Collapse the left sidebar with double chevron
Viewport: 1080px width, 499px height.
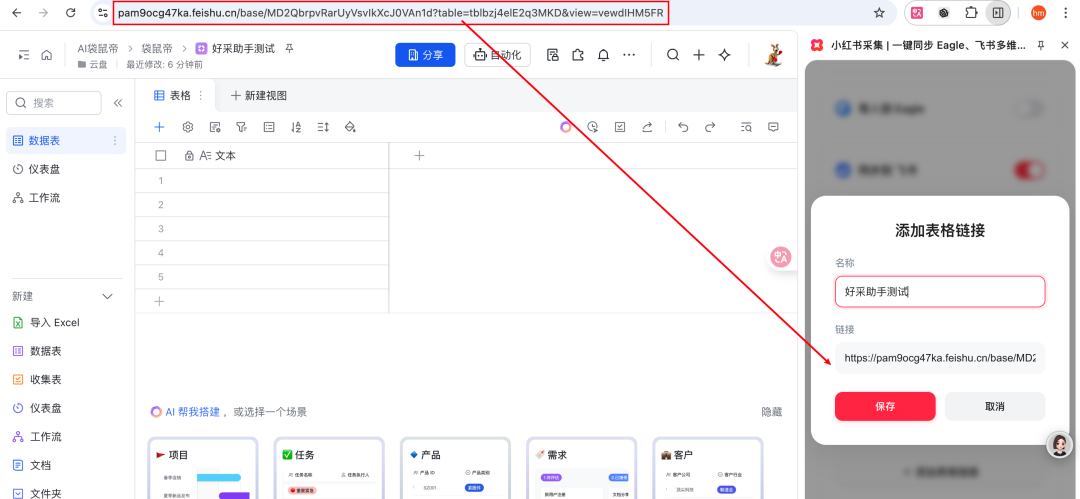[x=118, y=103]
